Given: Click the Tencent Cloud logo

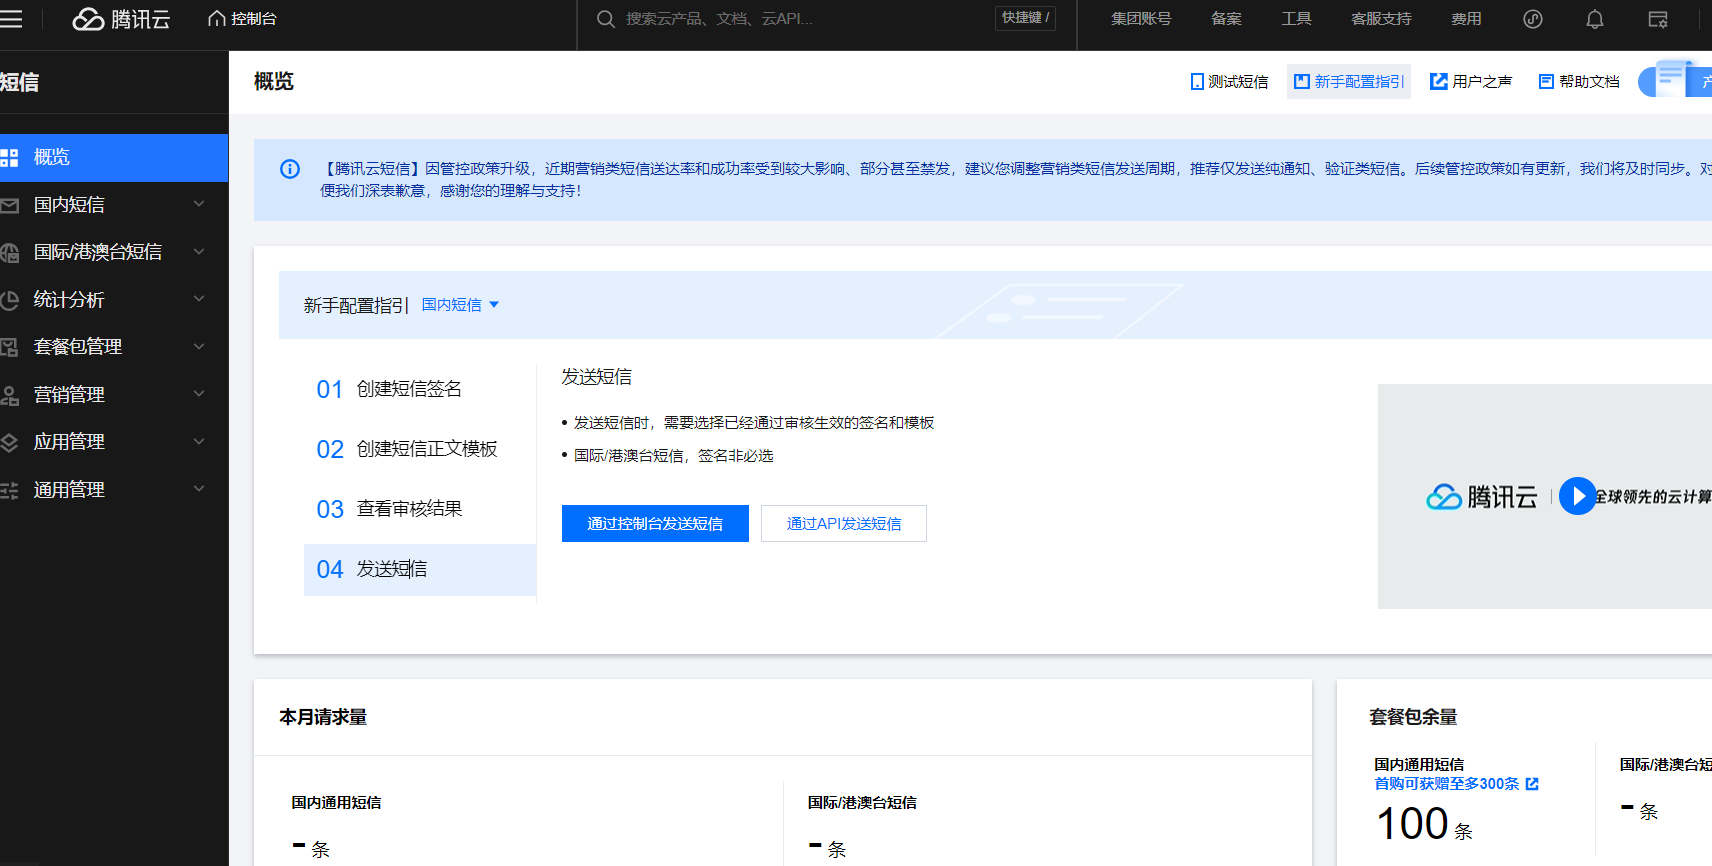Looking at the screenshot, I should pyautogui.click(x=121, y=19).
